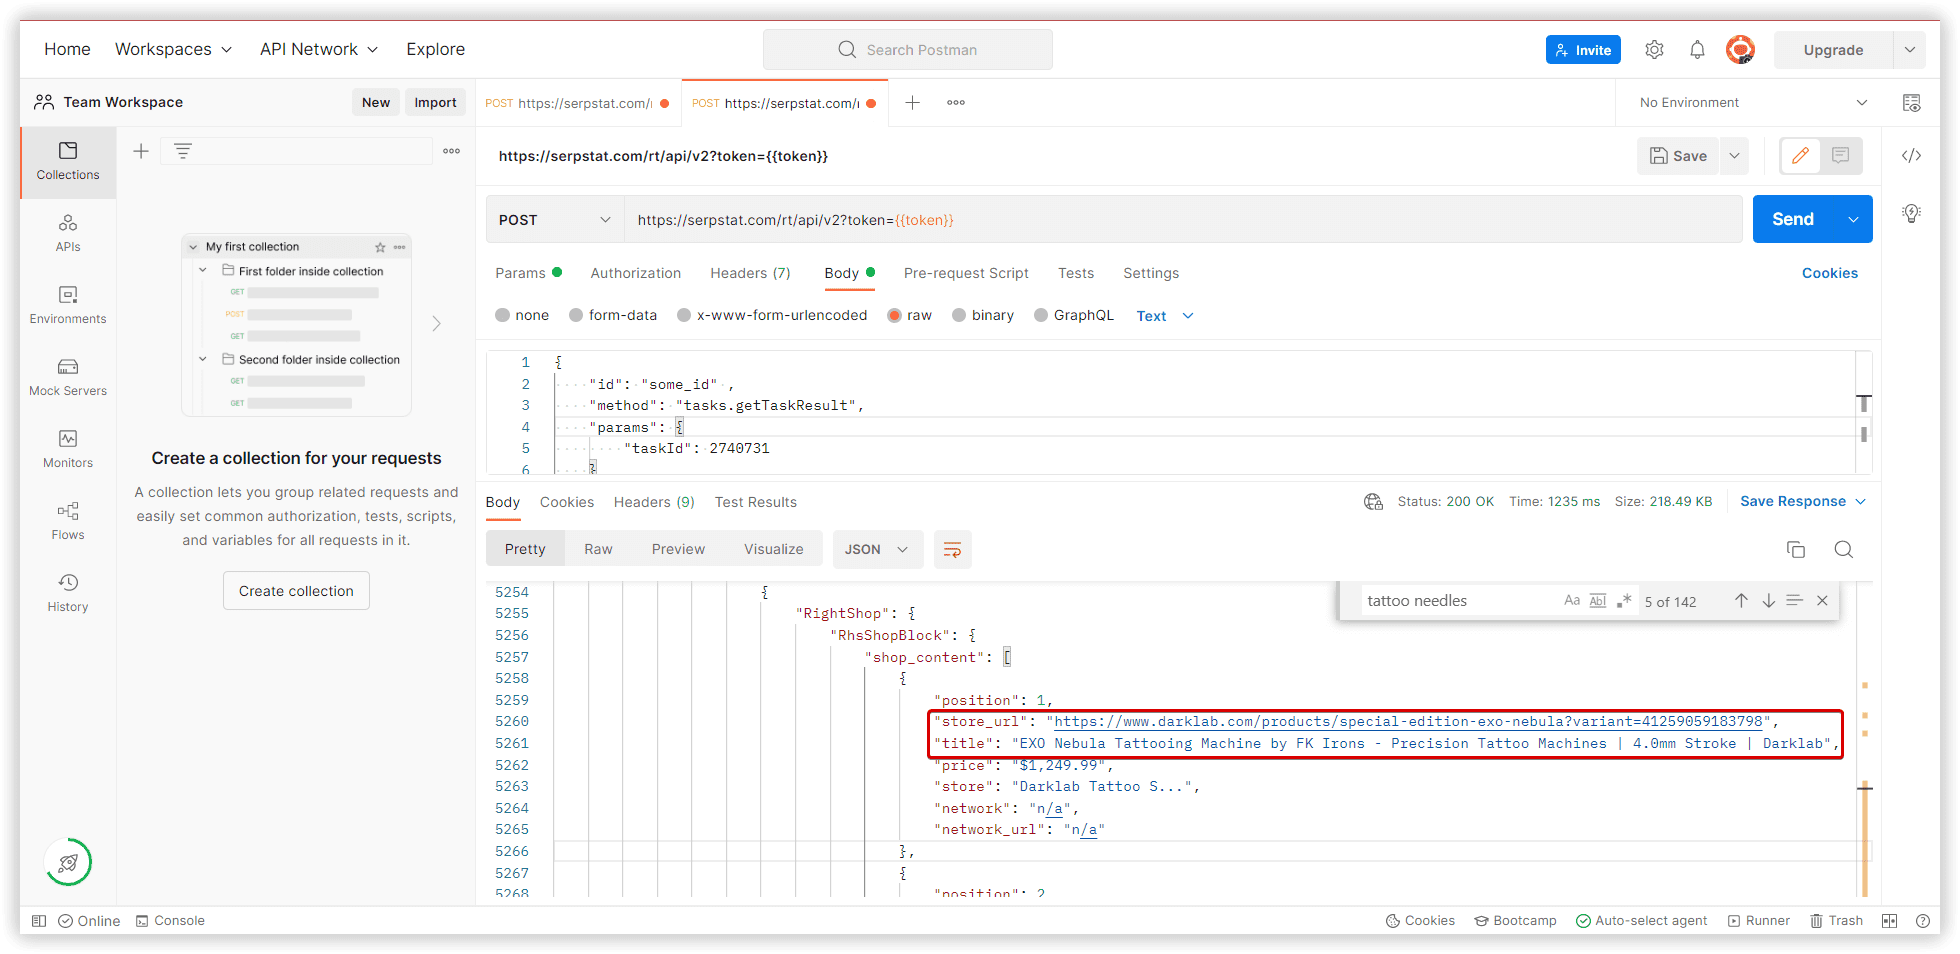This screenshot has width=1960, height=954.
Task: Open the Mock Servers panel
Action: tap(67, 377)
